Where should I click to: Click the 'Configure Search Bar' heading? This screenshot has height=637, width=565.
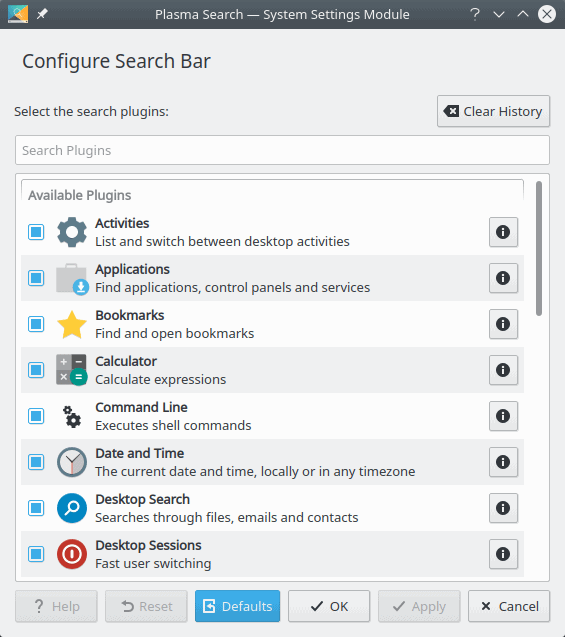coord(116,61)
